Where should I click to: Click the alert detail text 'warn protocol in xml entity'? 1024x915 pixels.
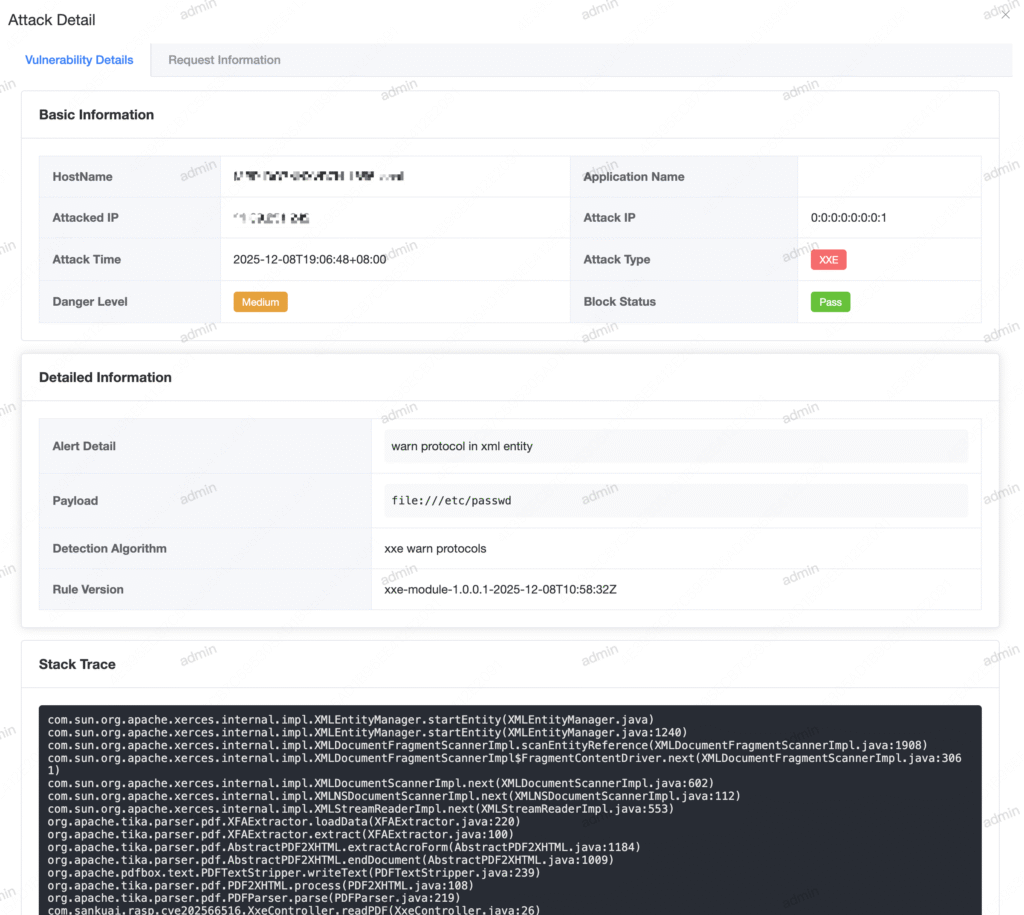(461, 446)
